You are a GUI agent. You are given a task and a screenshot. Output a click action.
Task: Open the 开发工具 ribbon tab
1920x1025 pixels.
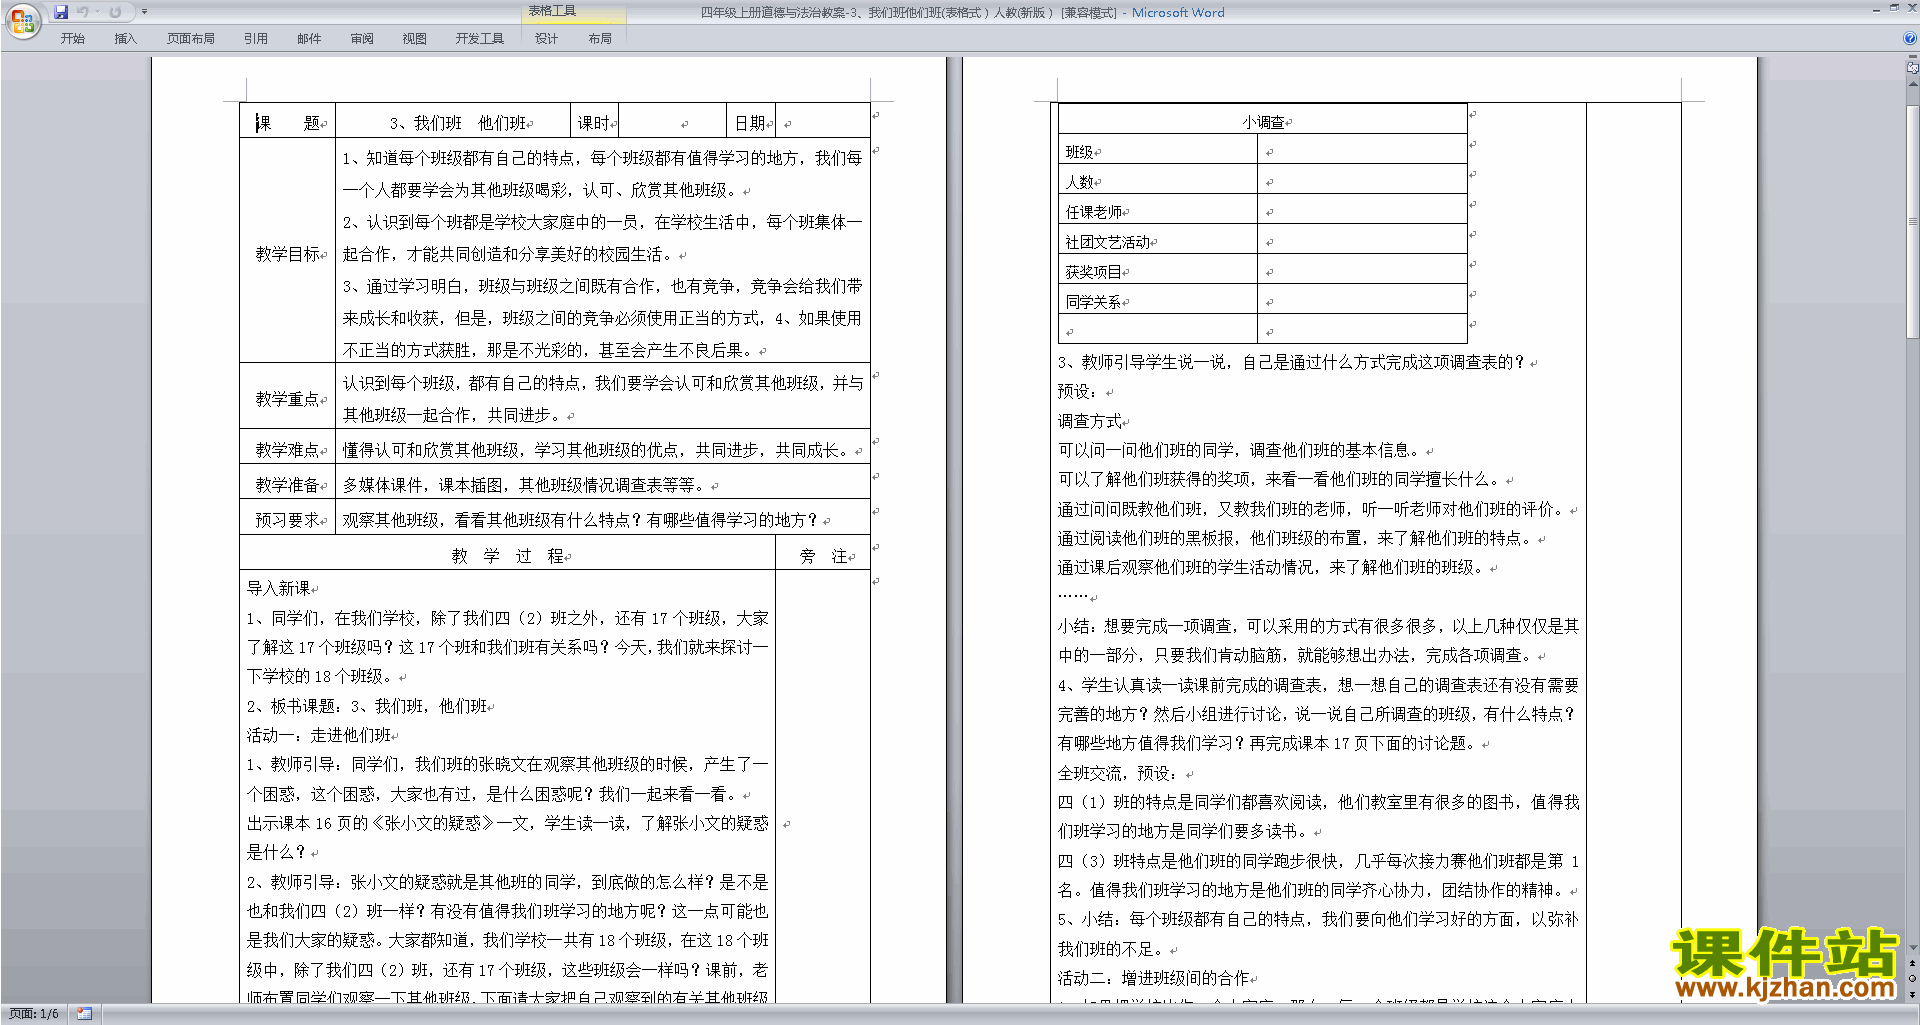pyautogui.click(x=480, y=38)
